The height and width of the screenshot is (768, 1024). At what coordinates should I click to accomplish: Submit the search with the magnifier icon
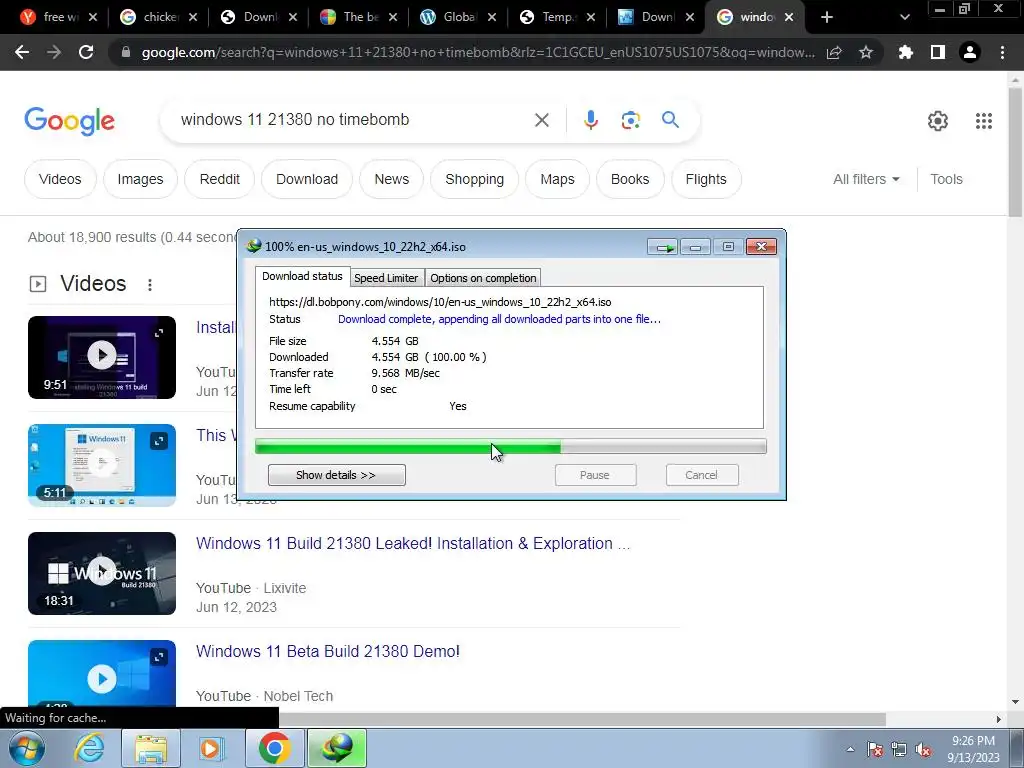(x=670, y=120)
